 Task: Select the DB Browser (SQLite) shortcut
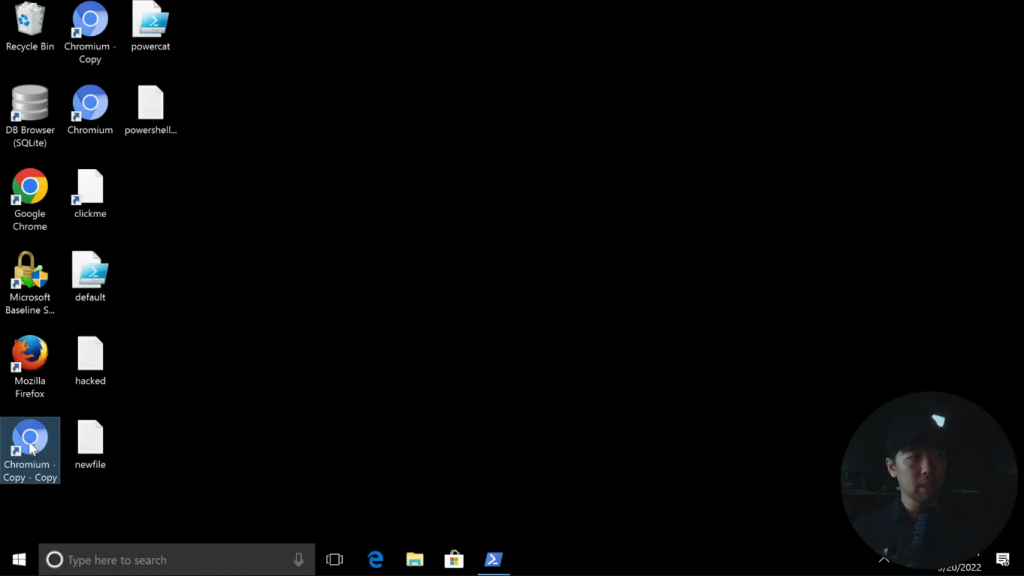(30, 116)
